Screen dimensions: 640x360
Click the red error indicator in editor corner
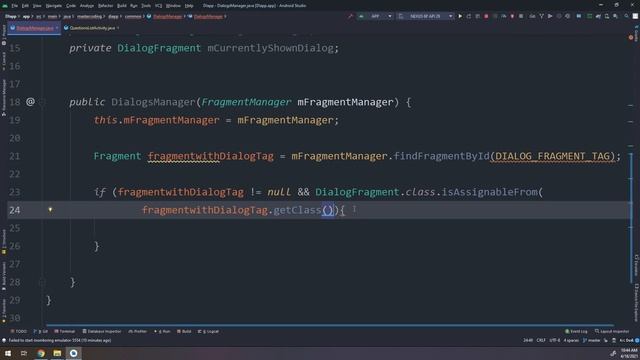(x=631, y=38)
